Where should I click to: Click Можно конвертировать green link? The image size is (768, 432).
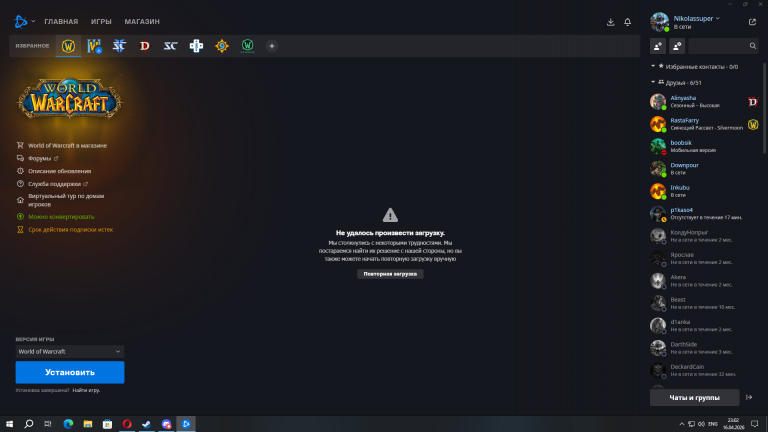coord(61,216)
